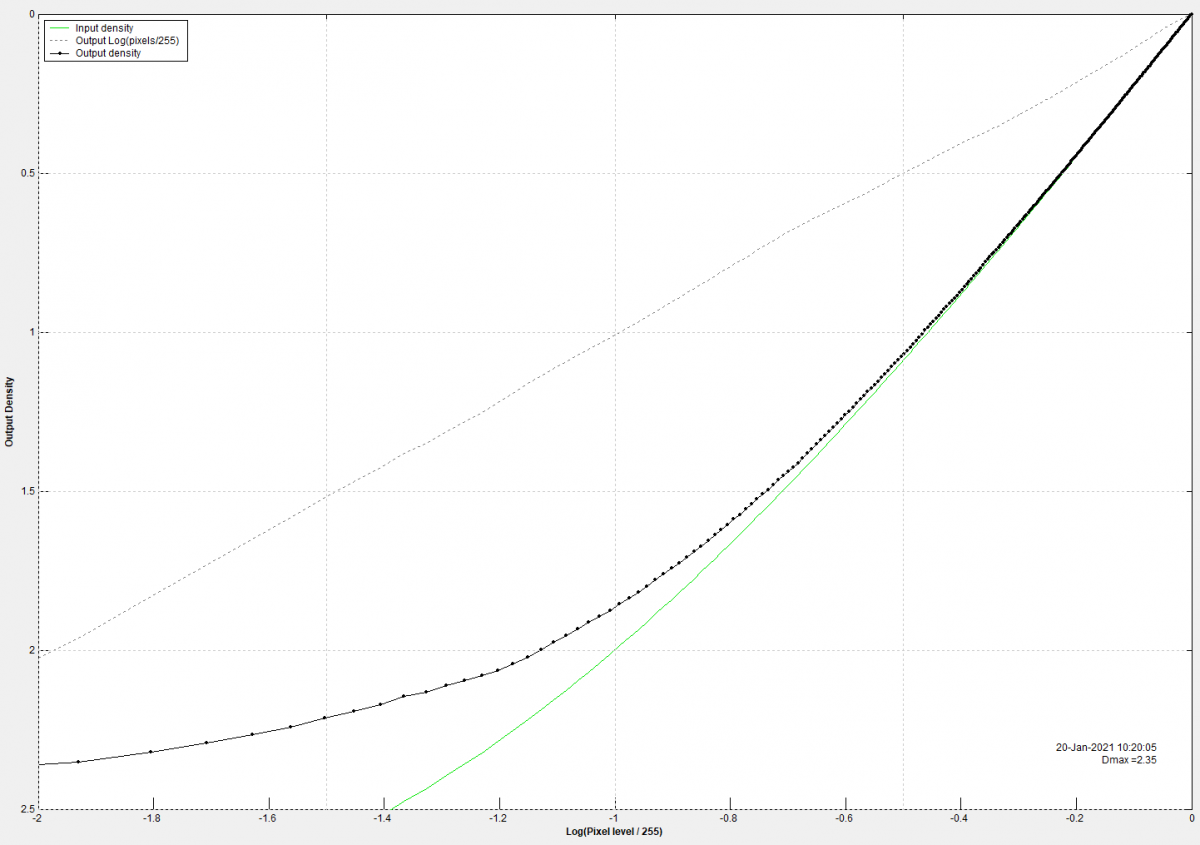This screenshot has height=845, width=1200.
Task: Click the x-axis tick label "-1.4"
Action: pyautogui.click(x=383, y=819)
